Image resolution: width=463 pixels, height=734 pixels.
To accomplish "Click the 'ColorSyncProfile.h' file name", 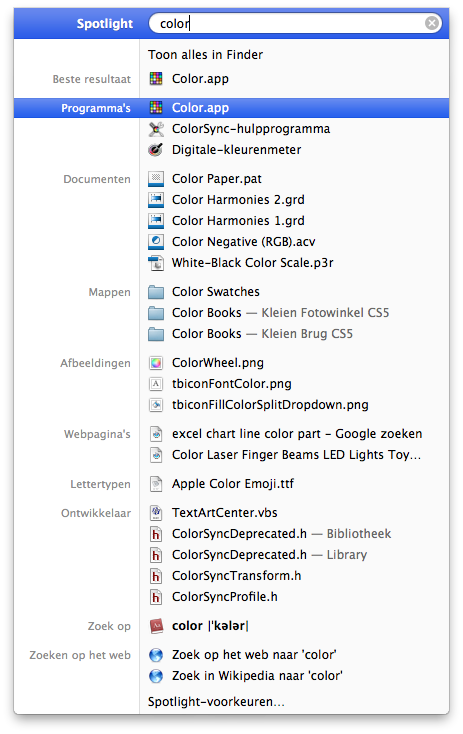I will (225, 597).
